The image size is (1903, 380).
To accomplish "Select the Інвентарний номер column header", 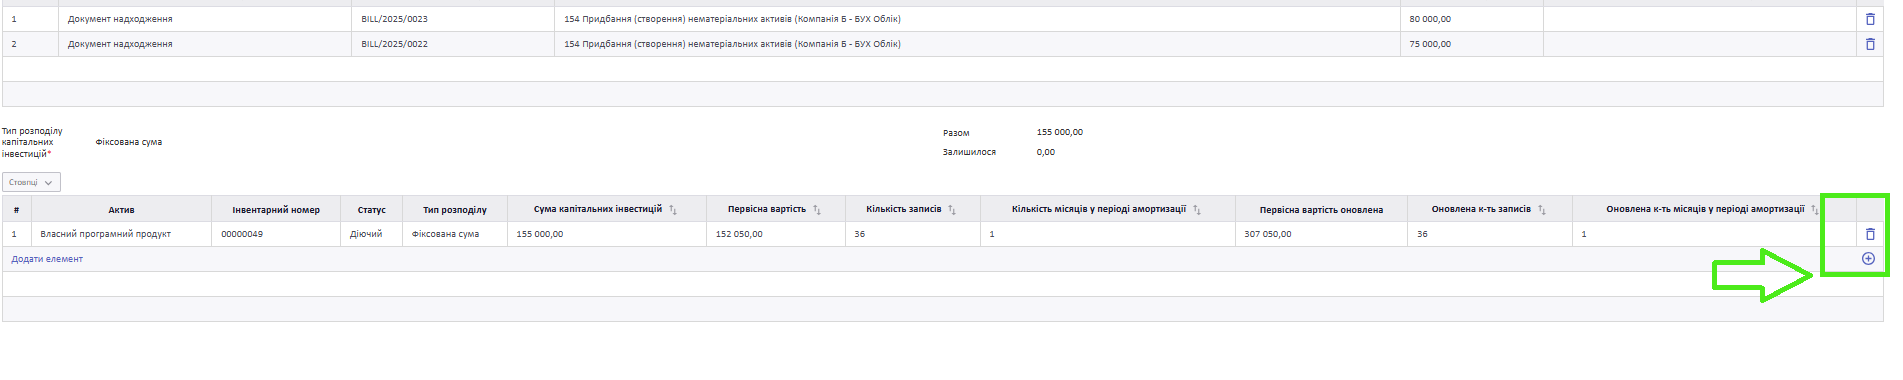I will tap(276, 210).
